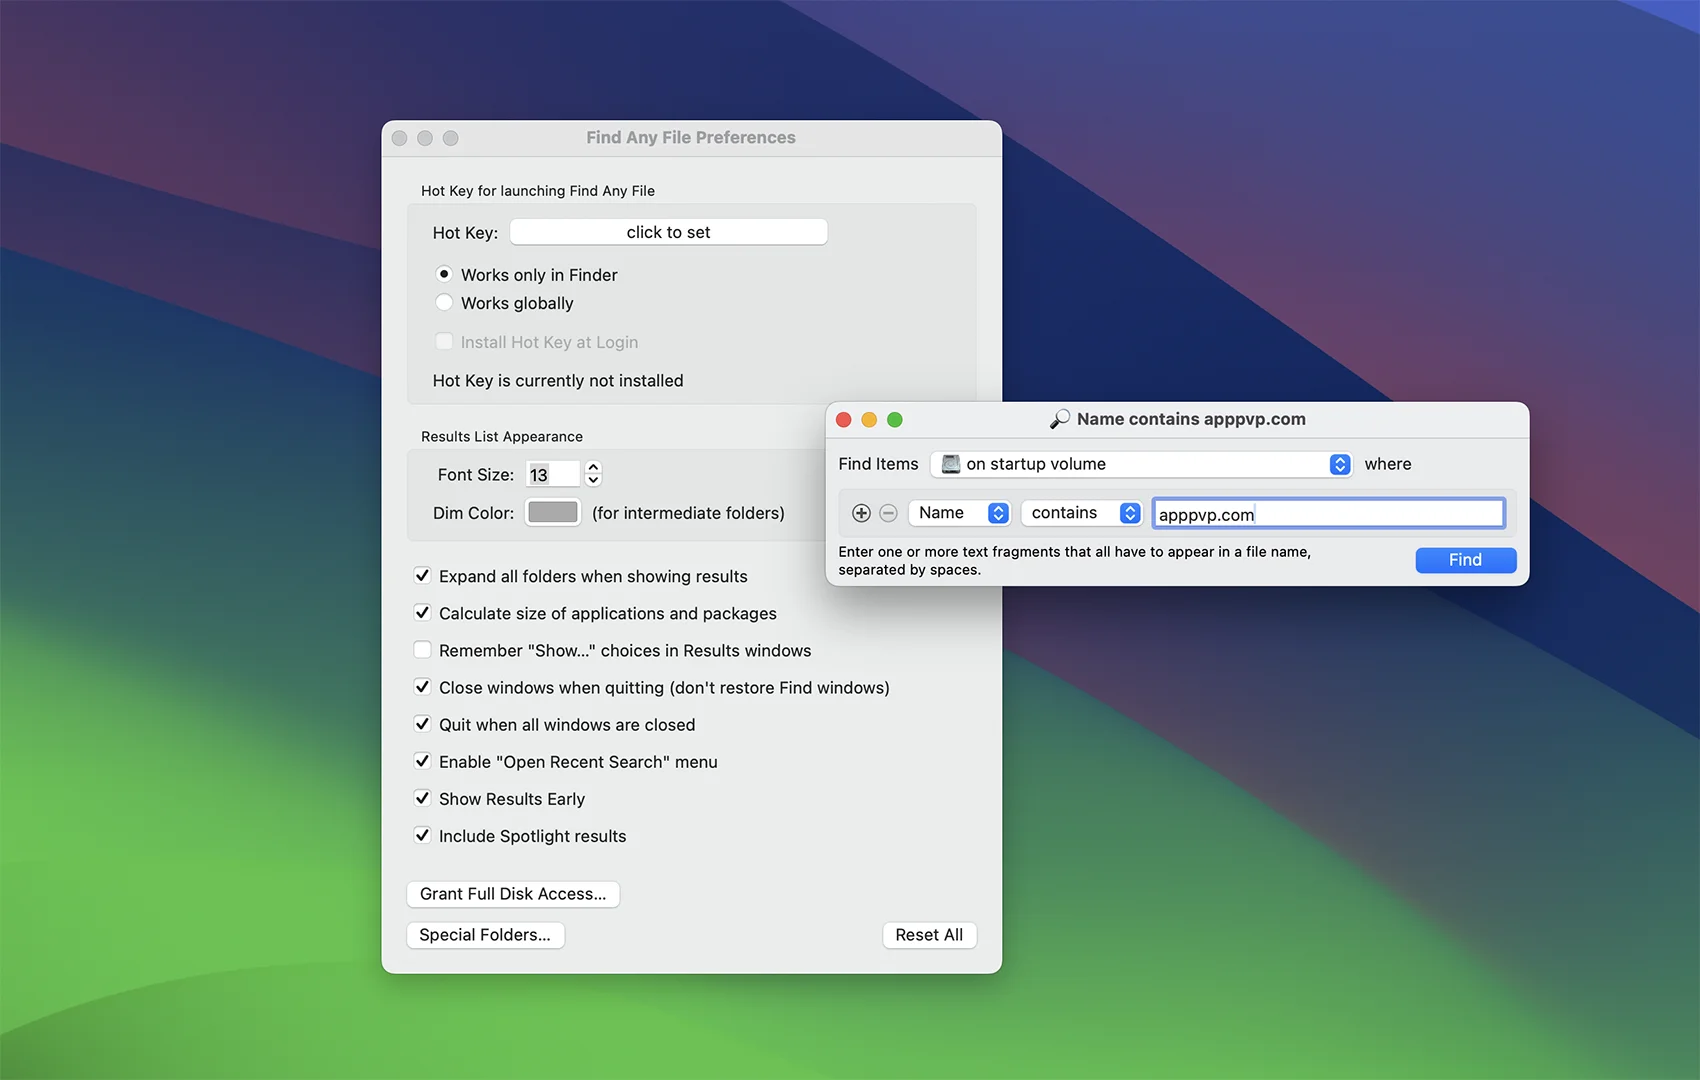Open the Dim Color swatch picker

coord(553,512)
